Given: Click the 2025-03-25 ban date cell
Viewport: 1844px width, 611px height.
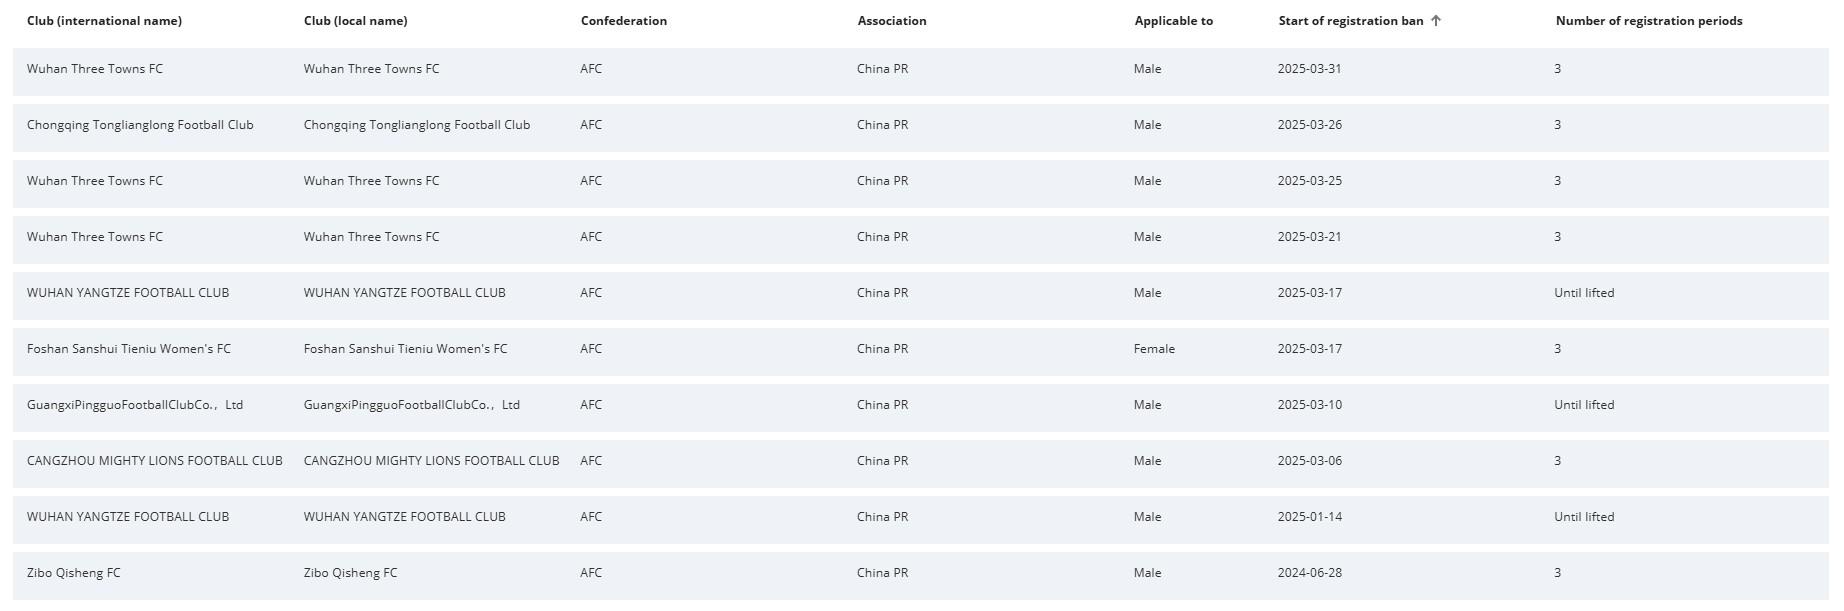Looking at the screenshot, I should coord(1309,181).
